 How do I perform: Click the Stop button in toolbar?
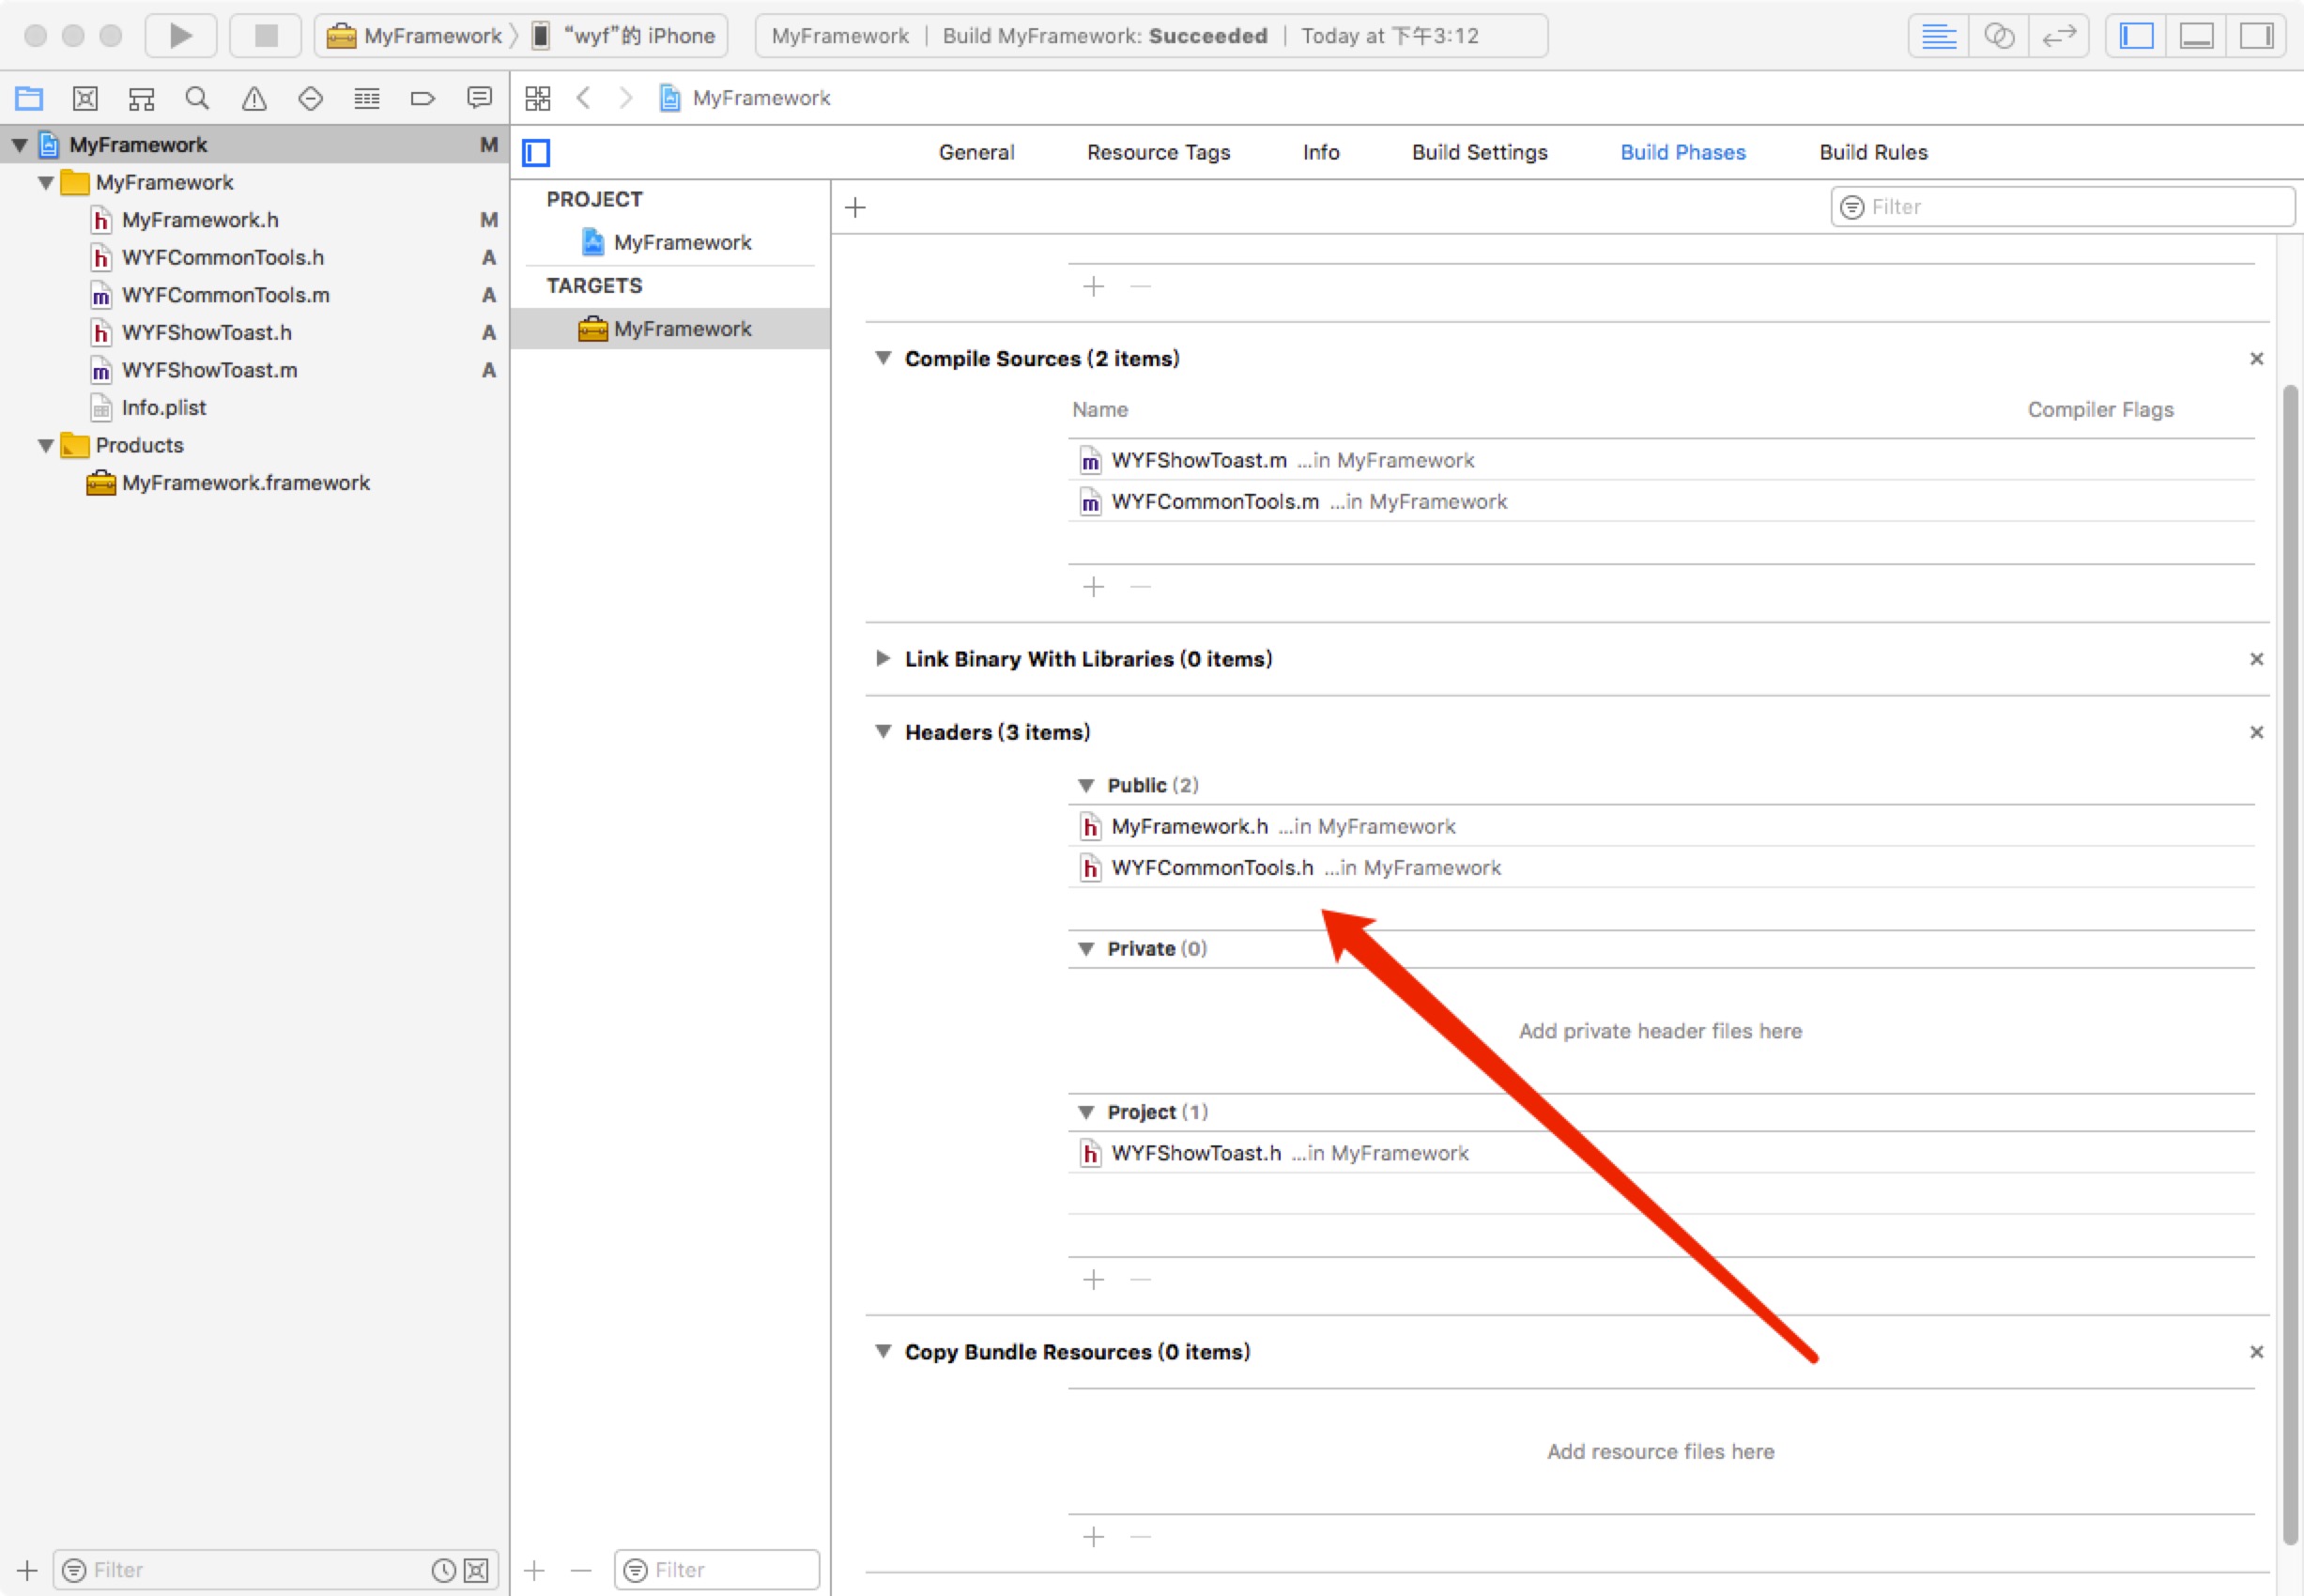tap(266, 36)
